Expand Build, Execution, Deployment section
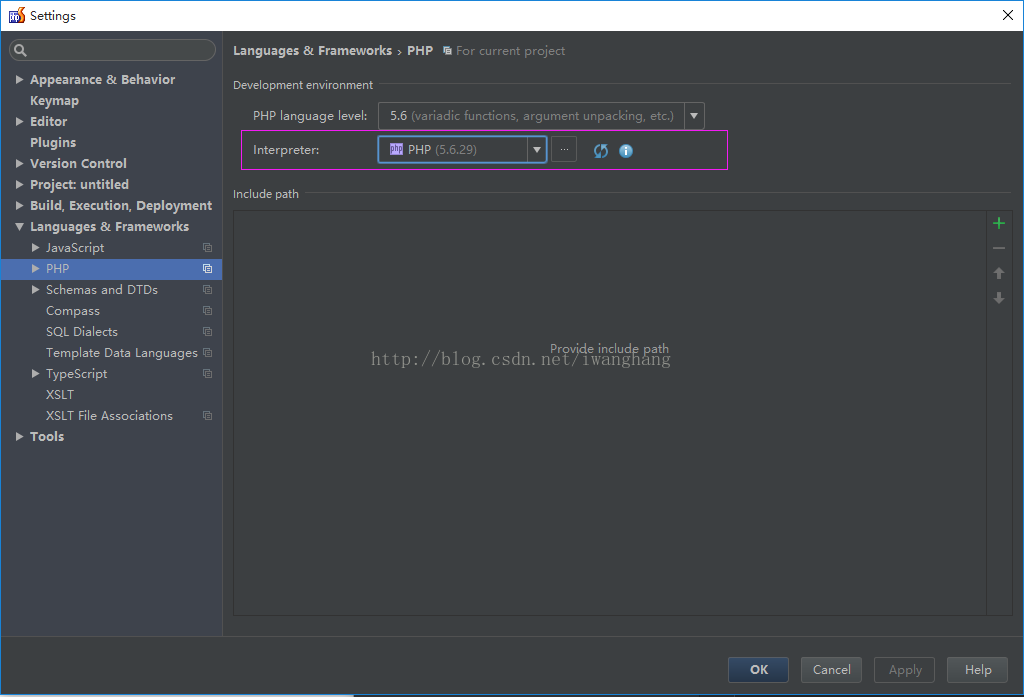The height and width of the screenshot is (697, 1024). click(20, 205)
